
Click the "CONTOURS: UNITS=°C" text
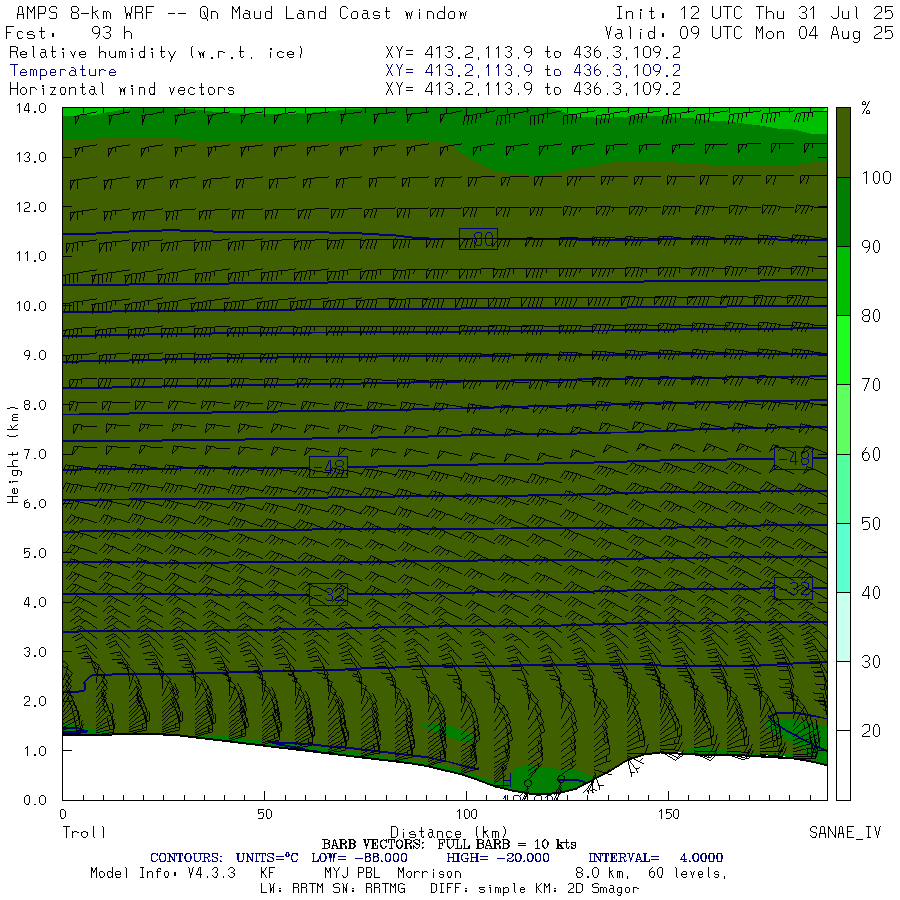coord(224,858)
